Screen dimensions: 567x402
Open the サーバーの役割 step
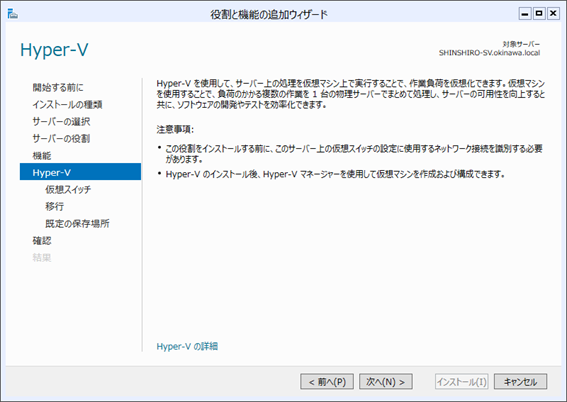point(61,138)
